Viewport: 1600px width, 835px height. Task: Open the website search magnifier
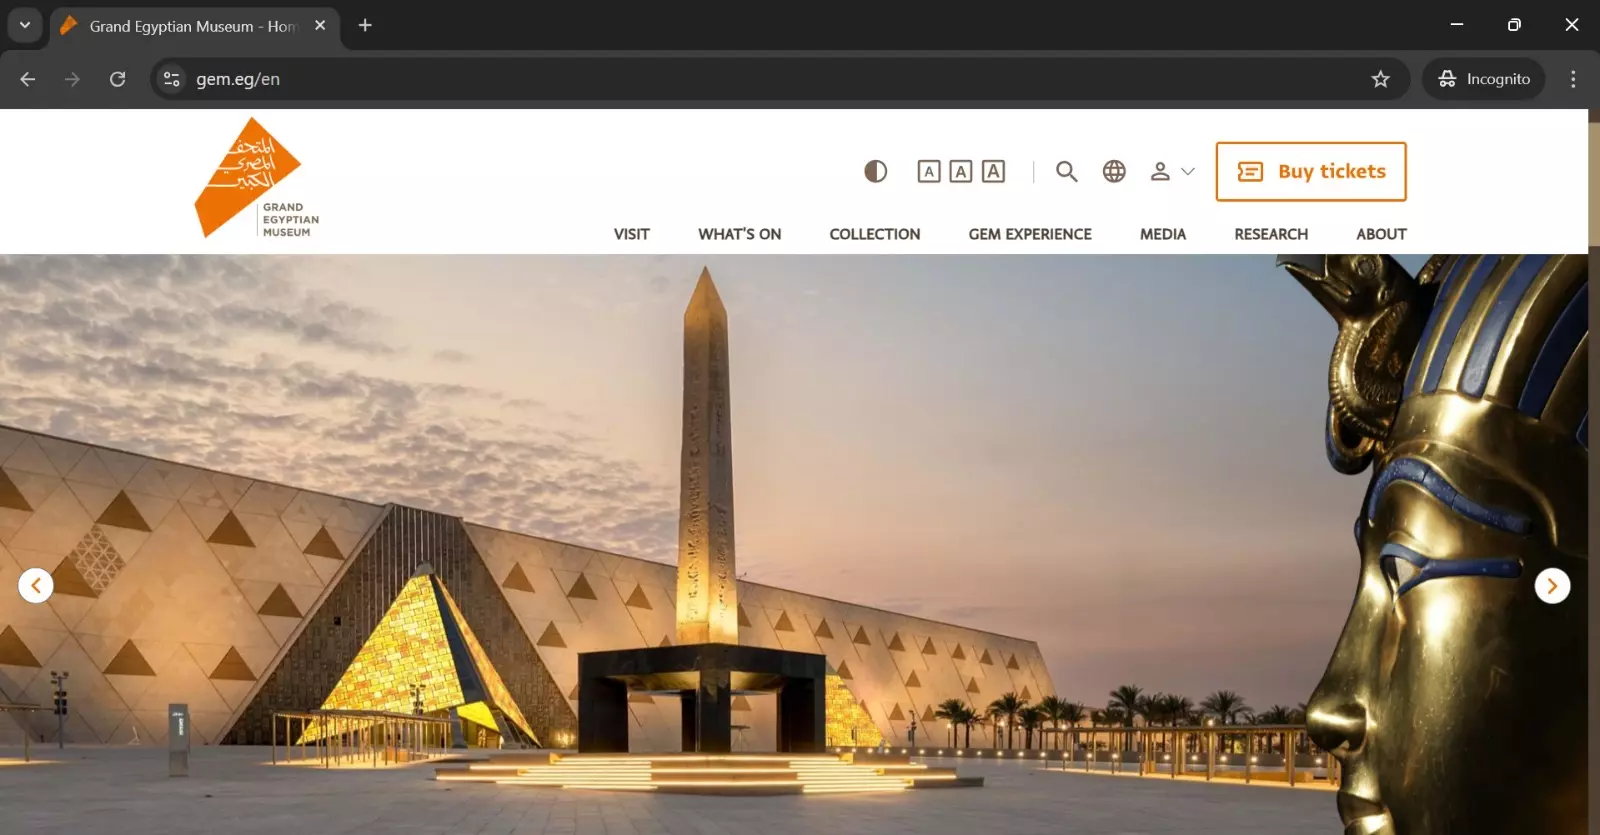[x=1066, y=172]
